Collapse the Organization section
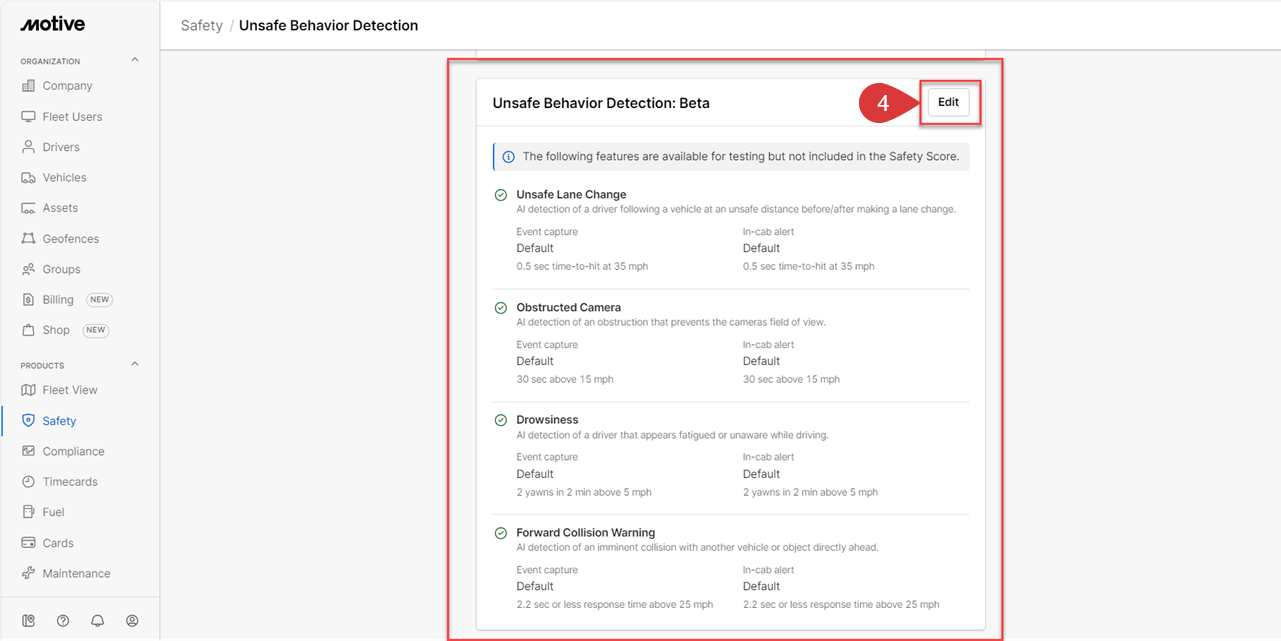The image size is (1281, 641). (x=135, y=61)
